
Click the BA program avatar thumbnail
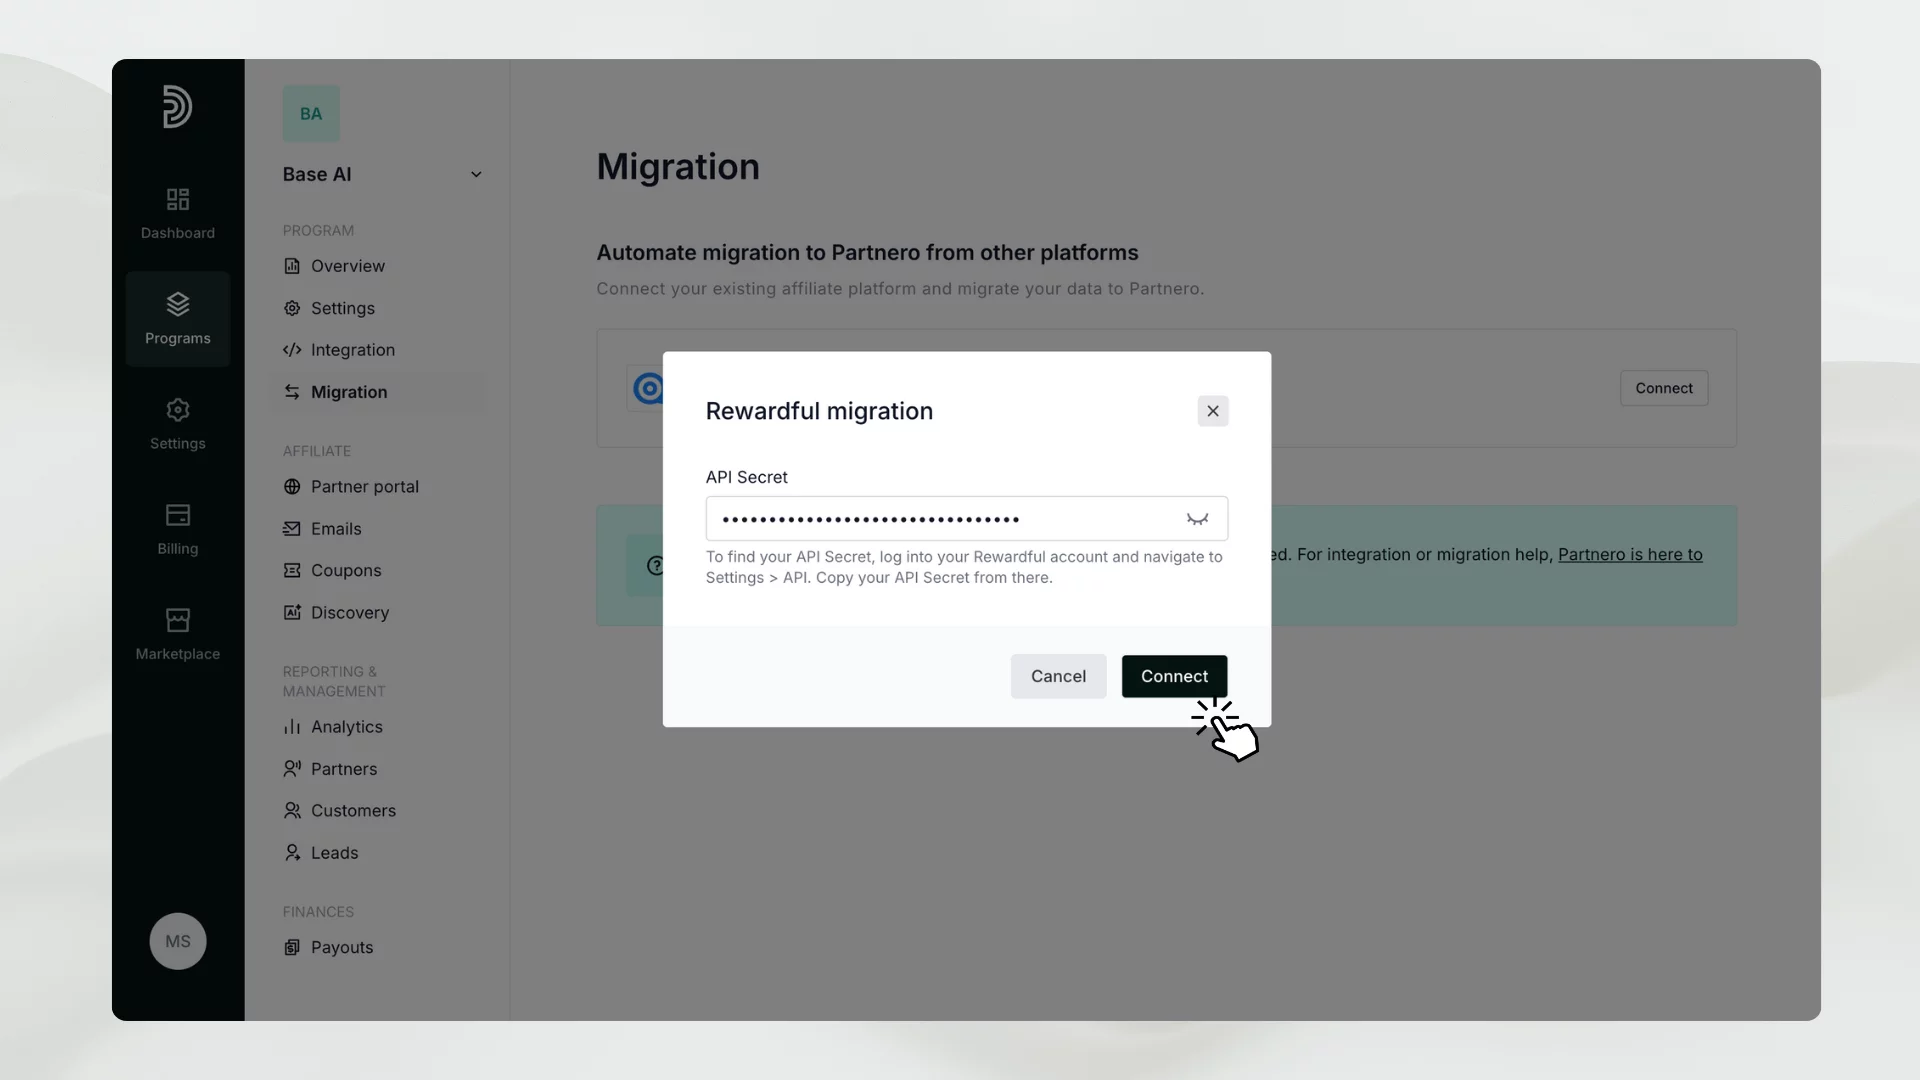point(311,114)
